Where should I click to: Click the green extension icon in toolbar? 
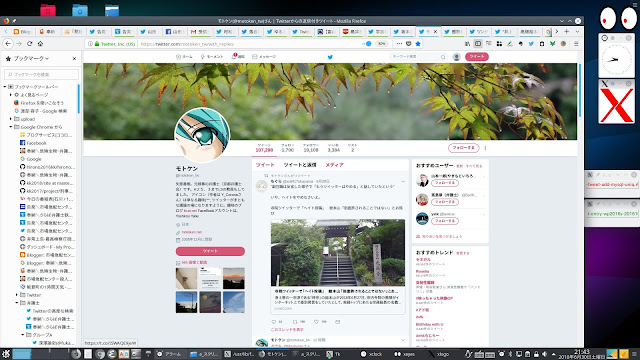(x=552, y=44)
